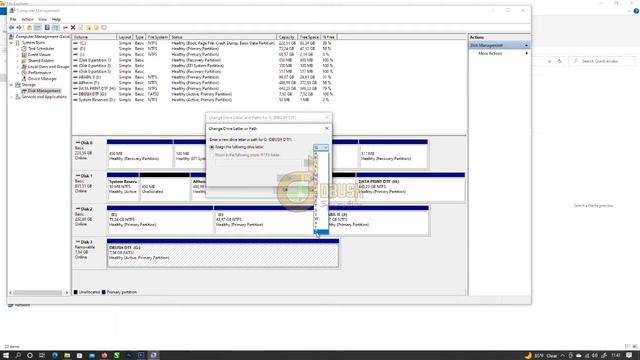Click the Help toolbar icon
Image resolution: width=640 pixels, height=360 pixels.
(47, 28)
